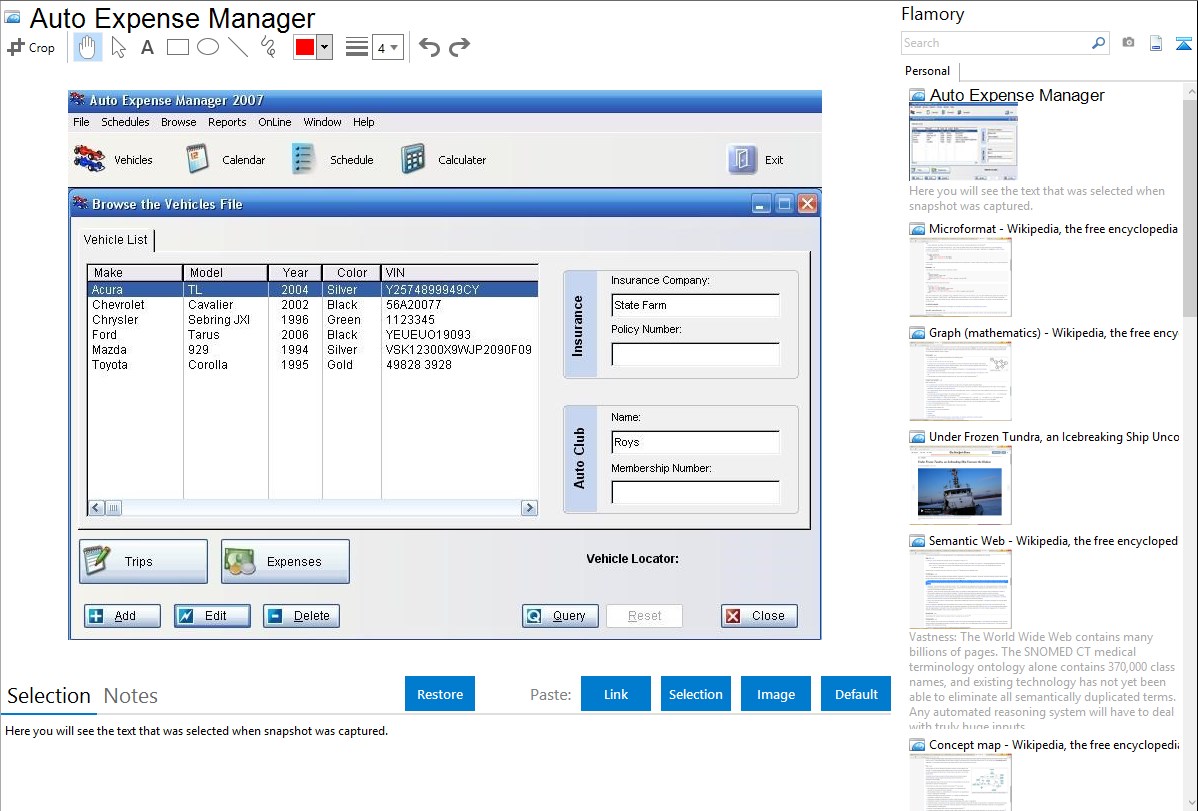
Task: Activate the hand pan tool
Action: coord(87,47)
